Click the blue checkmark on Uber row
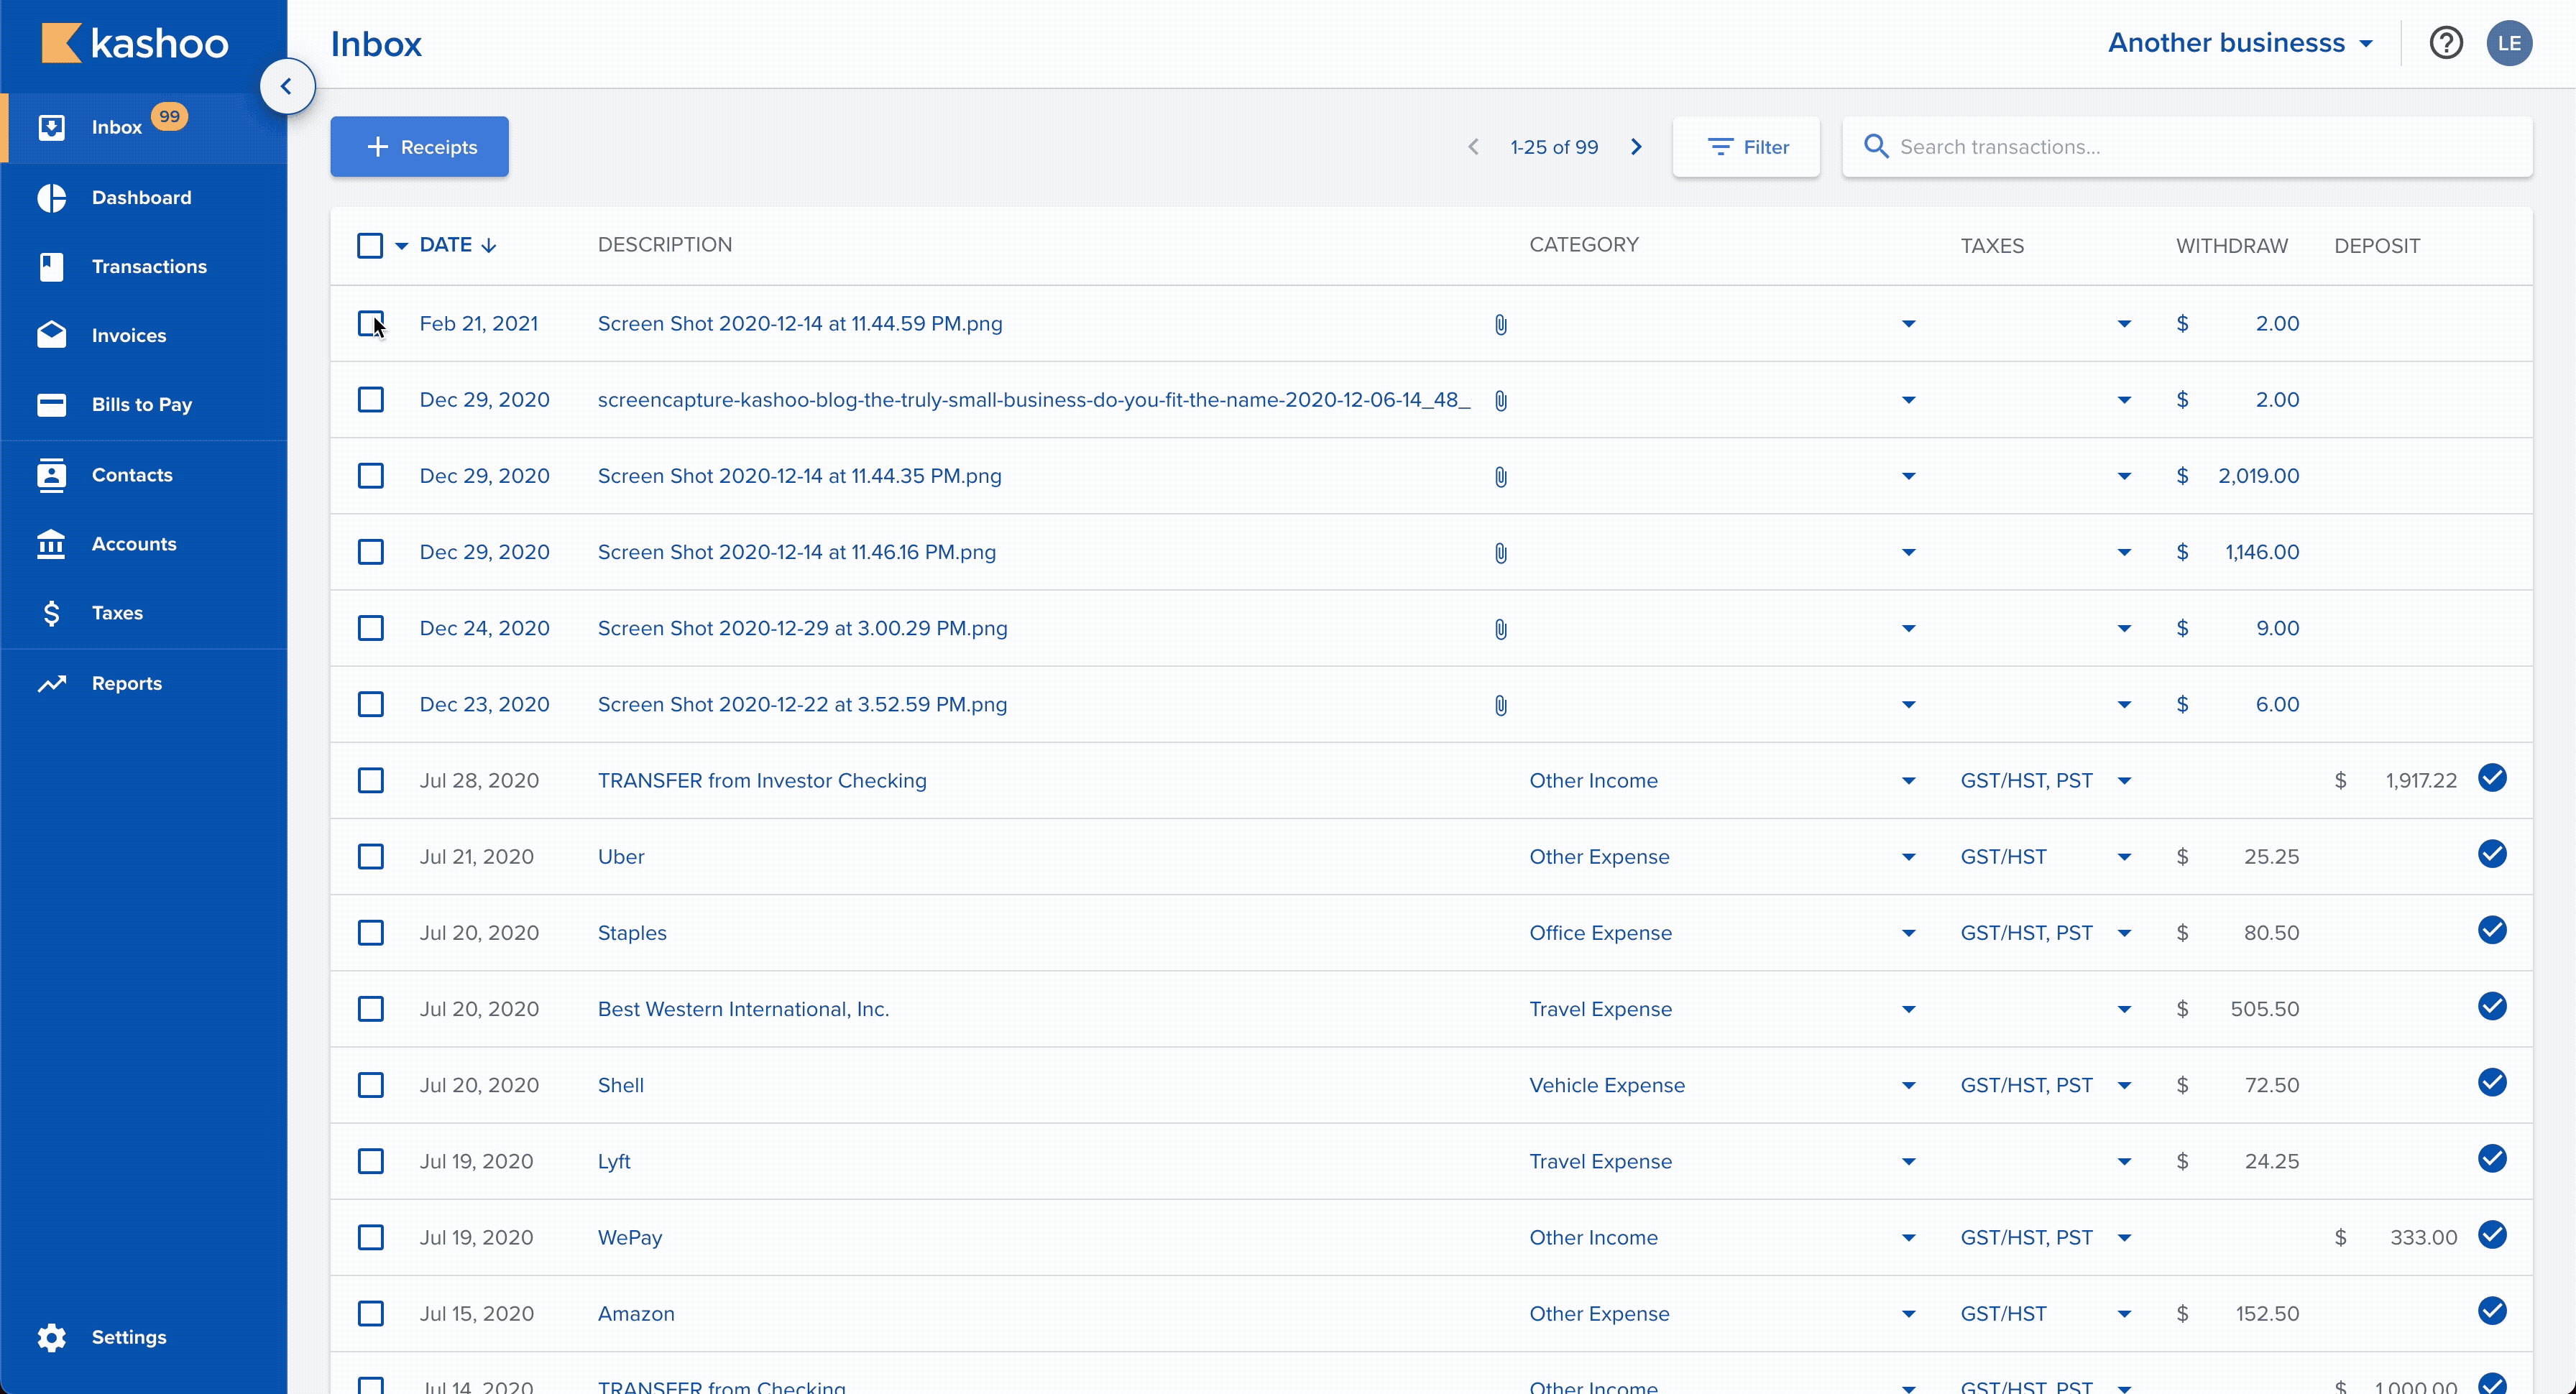 [x=2492, y=854]
